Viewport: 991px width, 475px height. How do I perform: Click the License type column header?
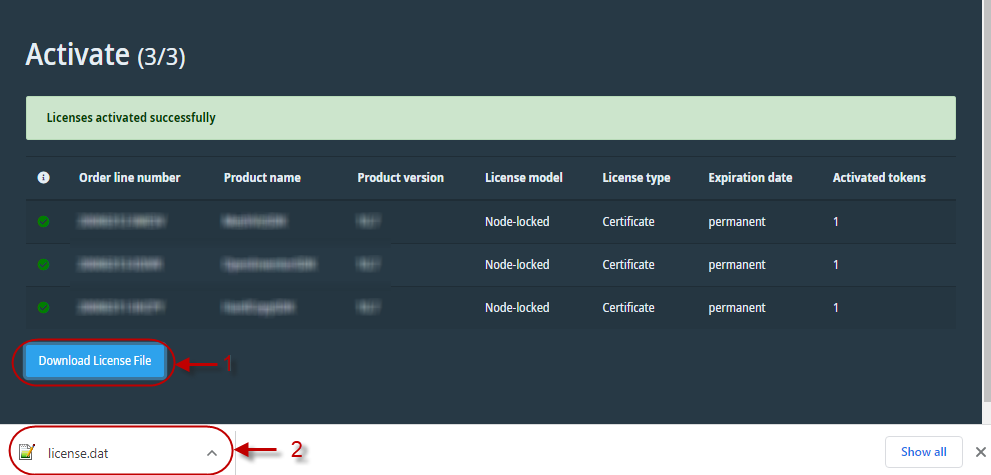pyautogui.click(x=636, y=178)
